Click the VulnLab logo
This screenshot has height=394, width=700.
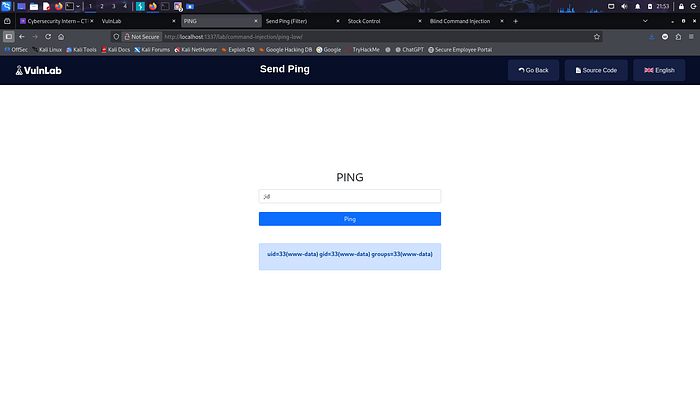[x=38, y=70]
